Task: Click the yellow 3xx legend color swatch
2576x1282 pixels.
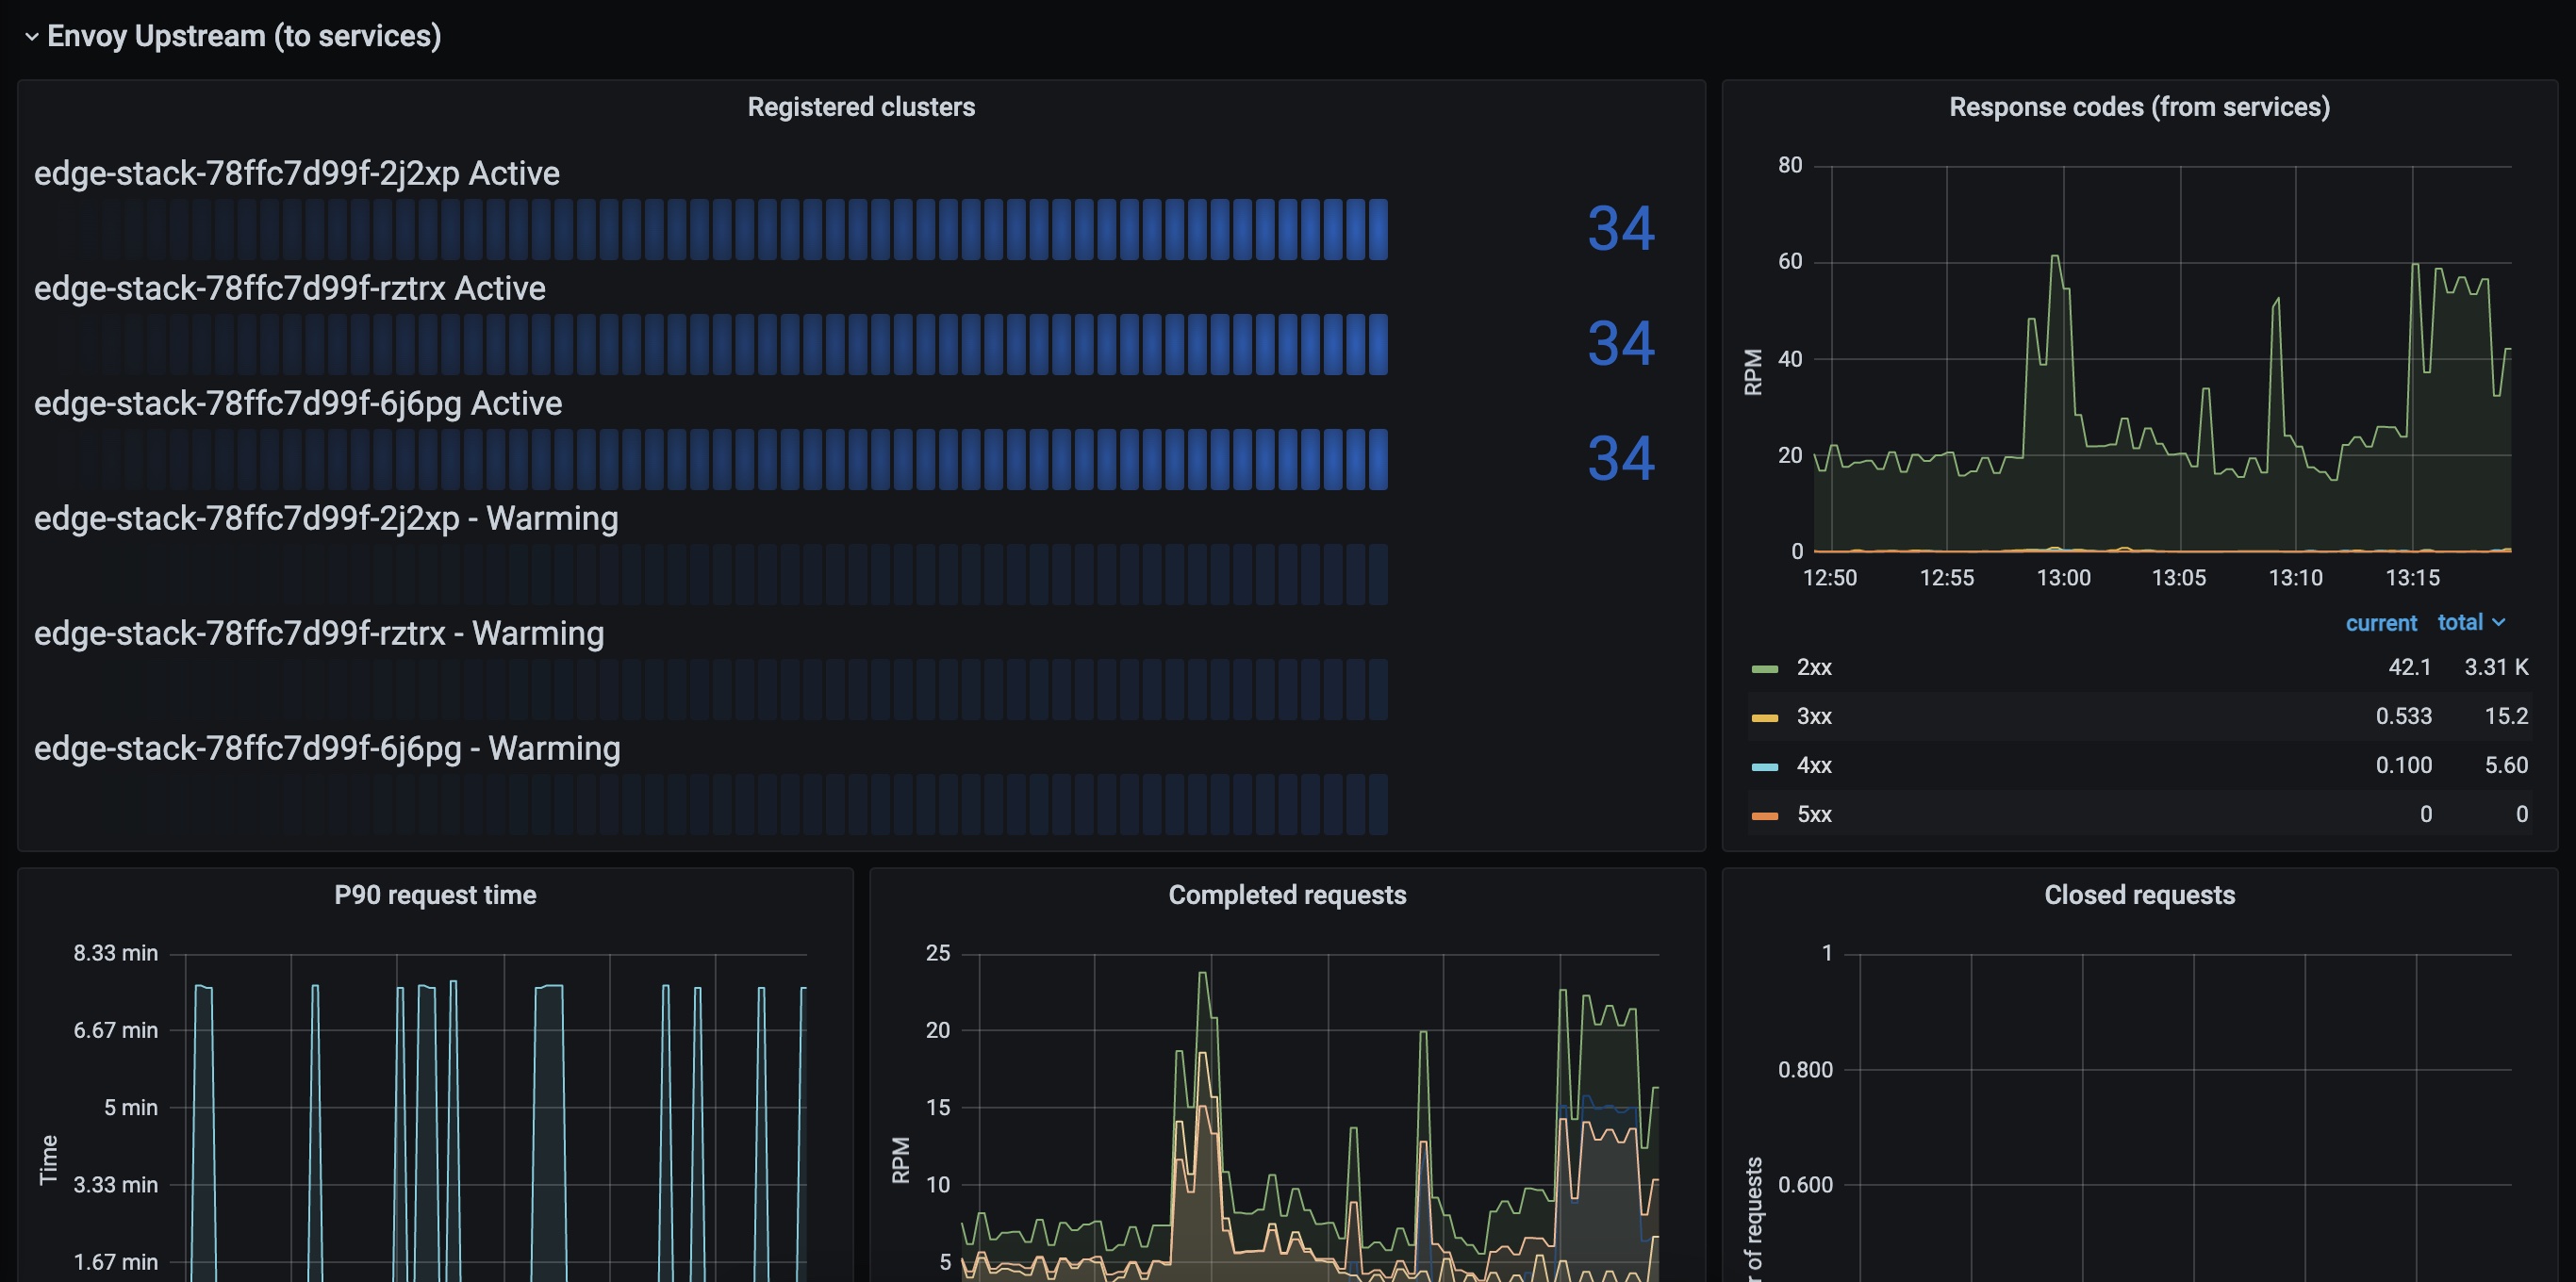Action: coord(1765,717)
